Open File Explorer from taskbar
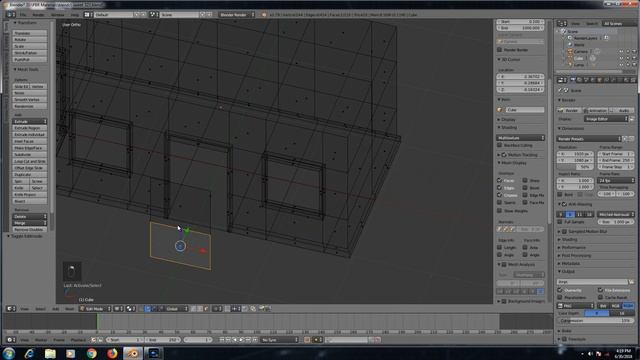Image resolution: width=640 pixels, height=360 pixels. click(x=50, y=353)
